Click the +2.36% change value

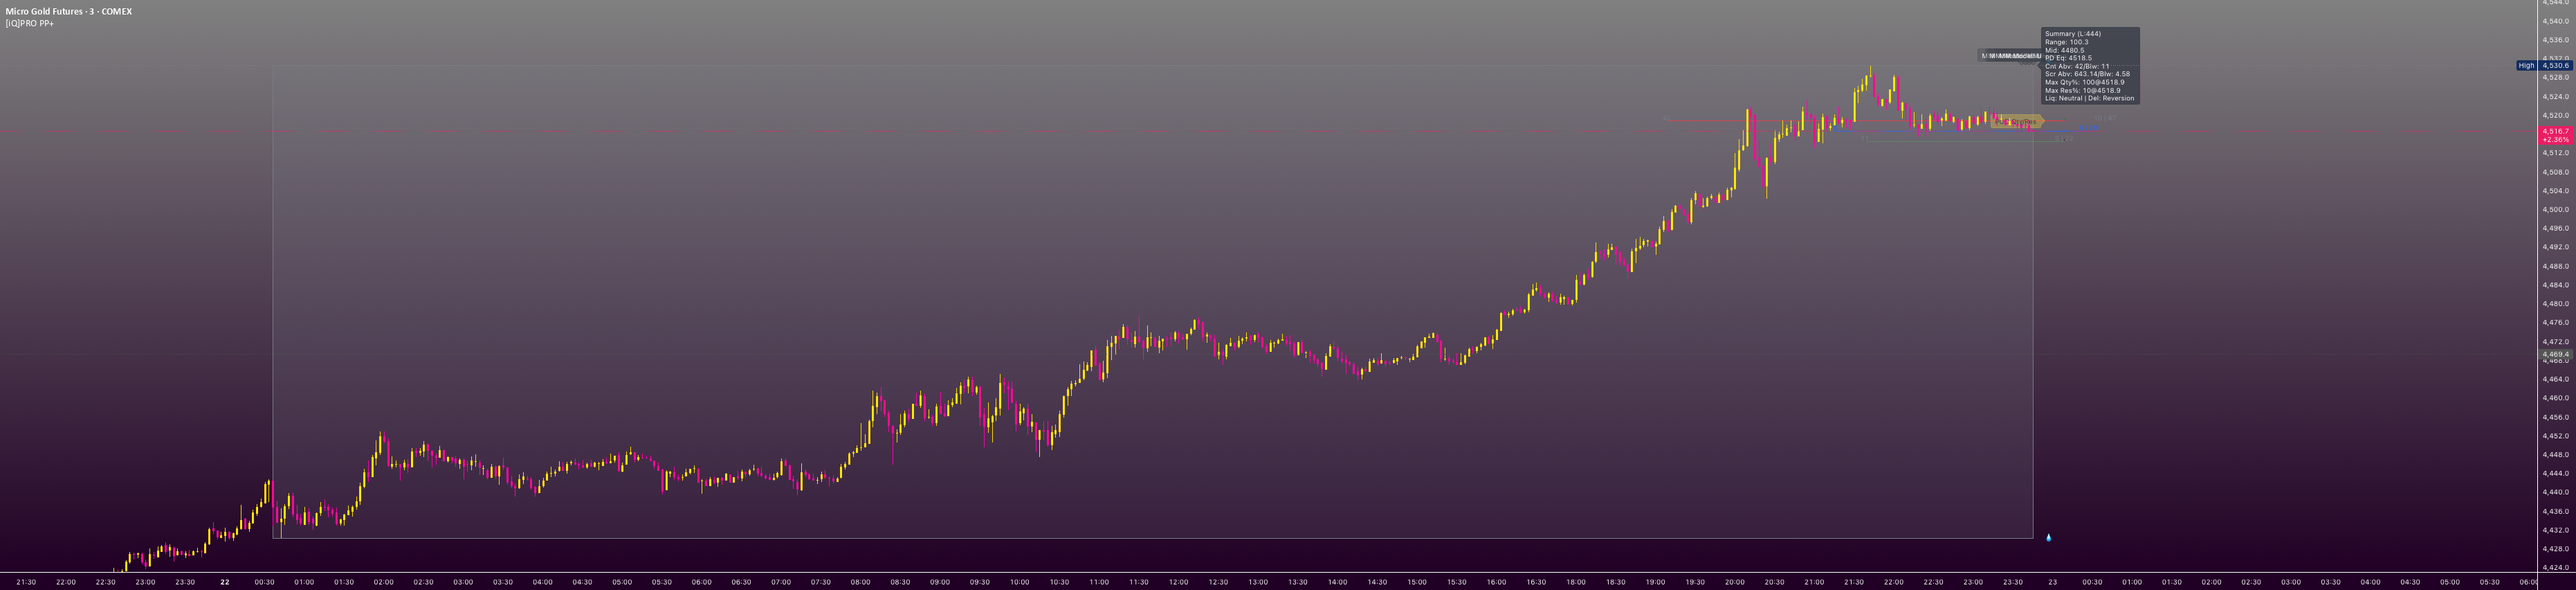point(2555,140)
